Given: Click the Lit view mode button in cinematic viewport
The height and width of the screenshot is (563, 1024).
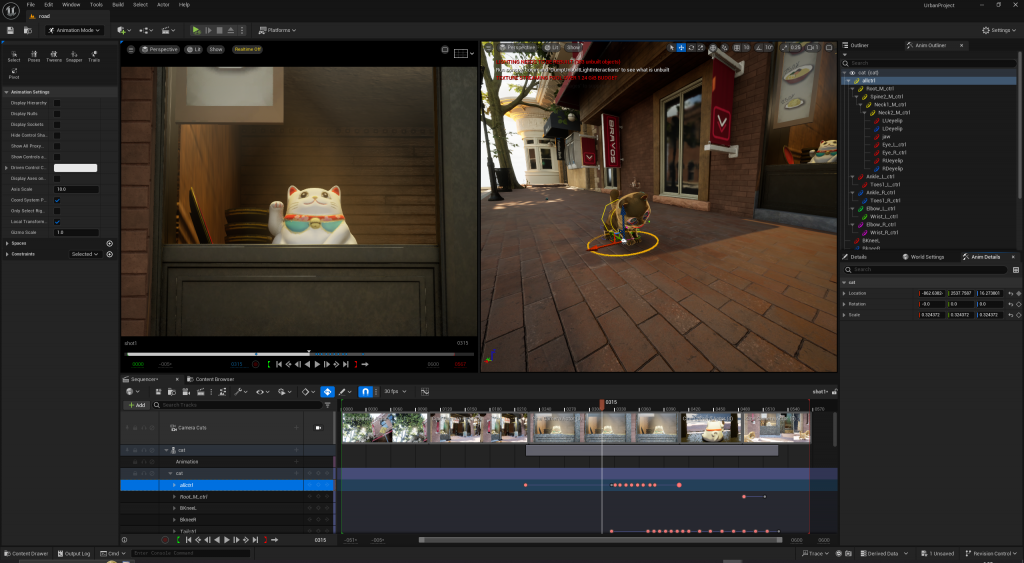Looking at the screenshot, I should (193, 49).
